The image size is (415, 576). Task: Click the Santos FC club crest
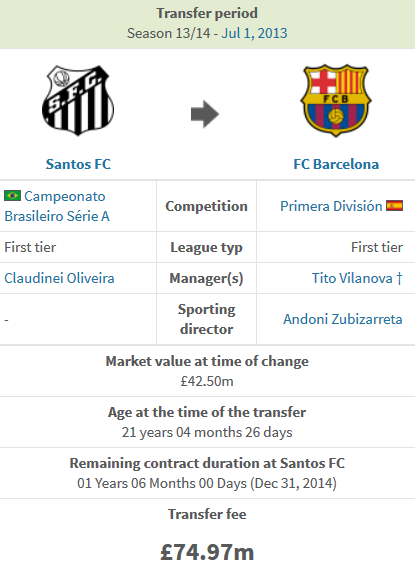tap(78, 100)
